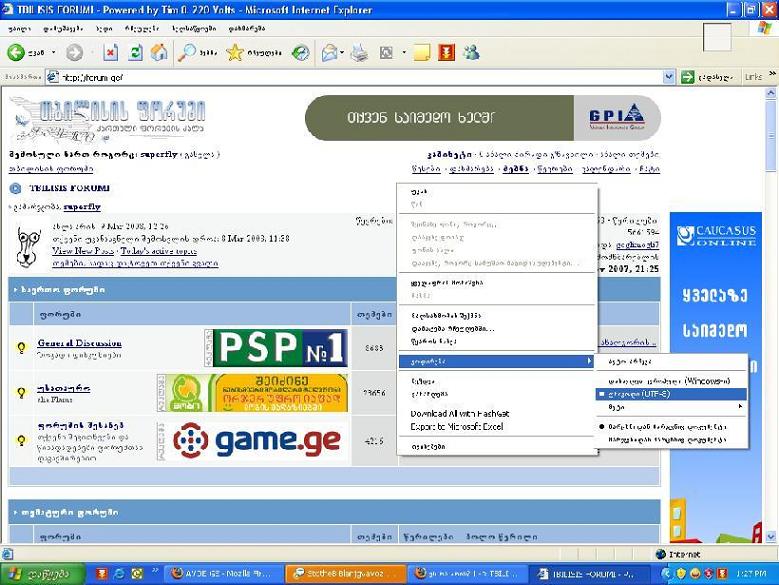Screen dimensions: 779x585
Task: Expand the address bar URL dropdown
Action: coord(669,77)
